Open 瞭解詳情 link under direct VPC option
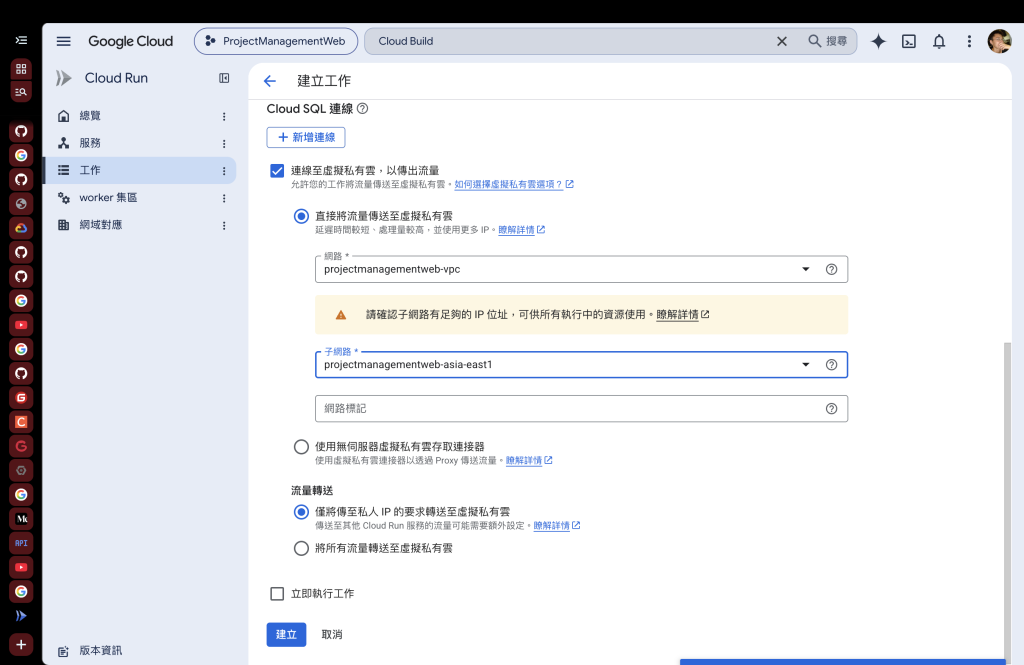Screen dimensions: 1024x665 click(x=521, y=230)
